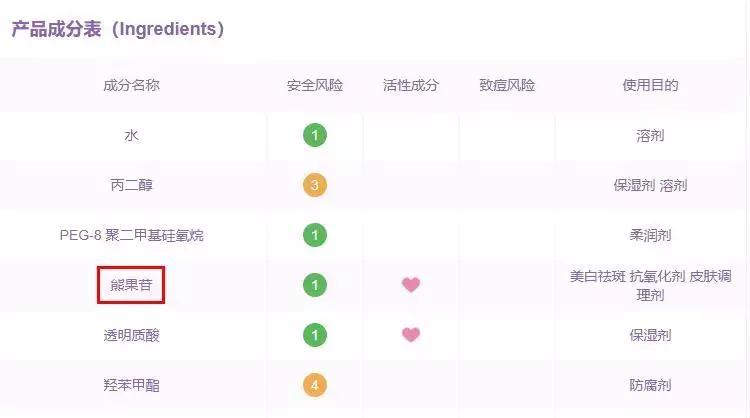The image size is (750, 418).
Task: Select the 致痘风险 column header
Action: pos(507,85)
